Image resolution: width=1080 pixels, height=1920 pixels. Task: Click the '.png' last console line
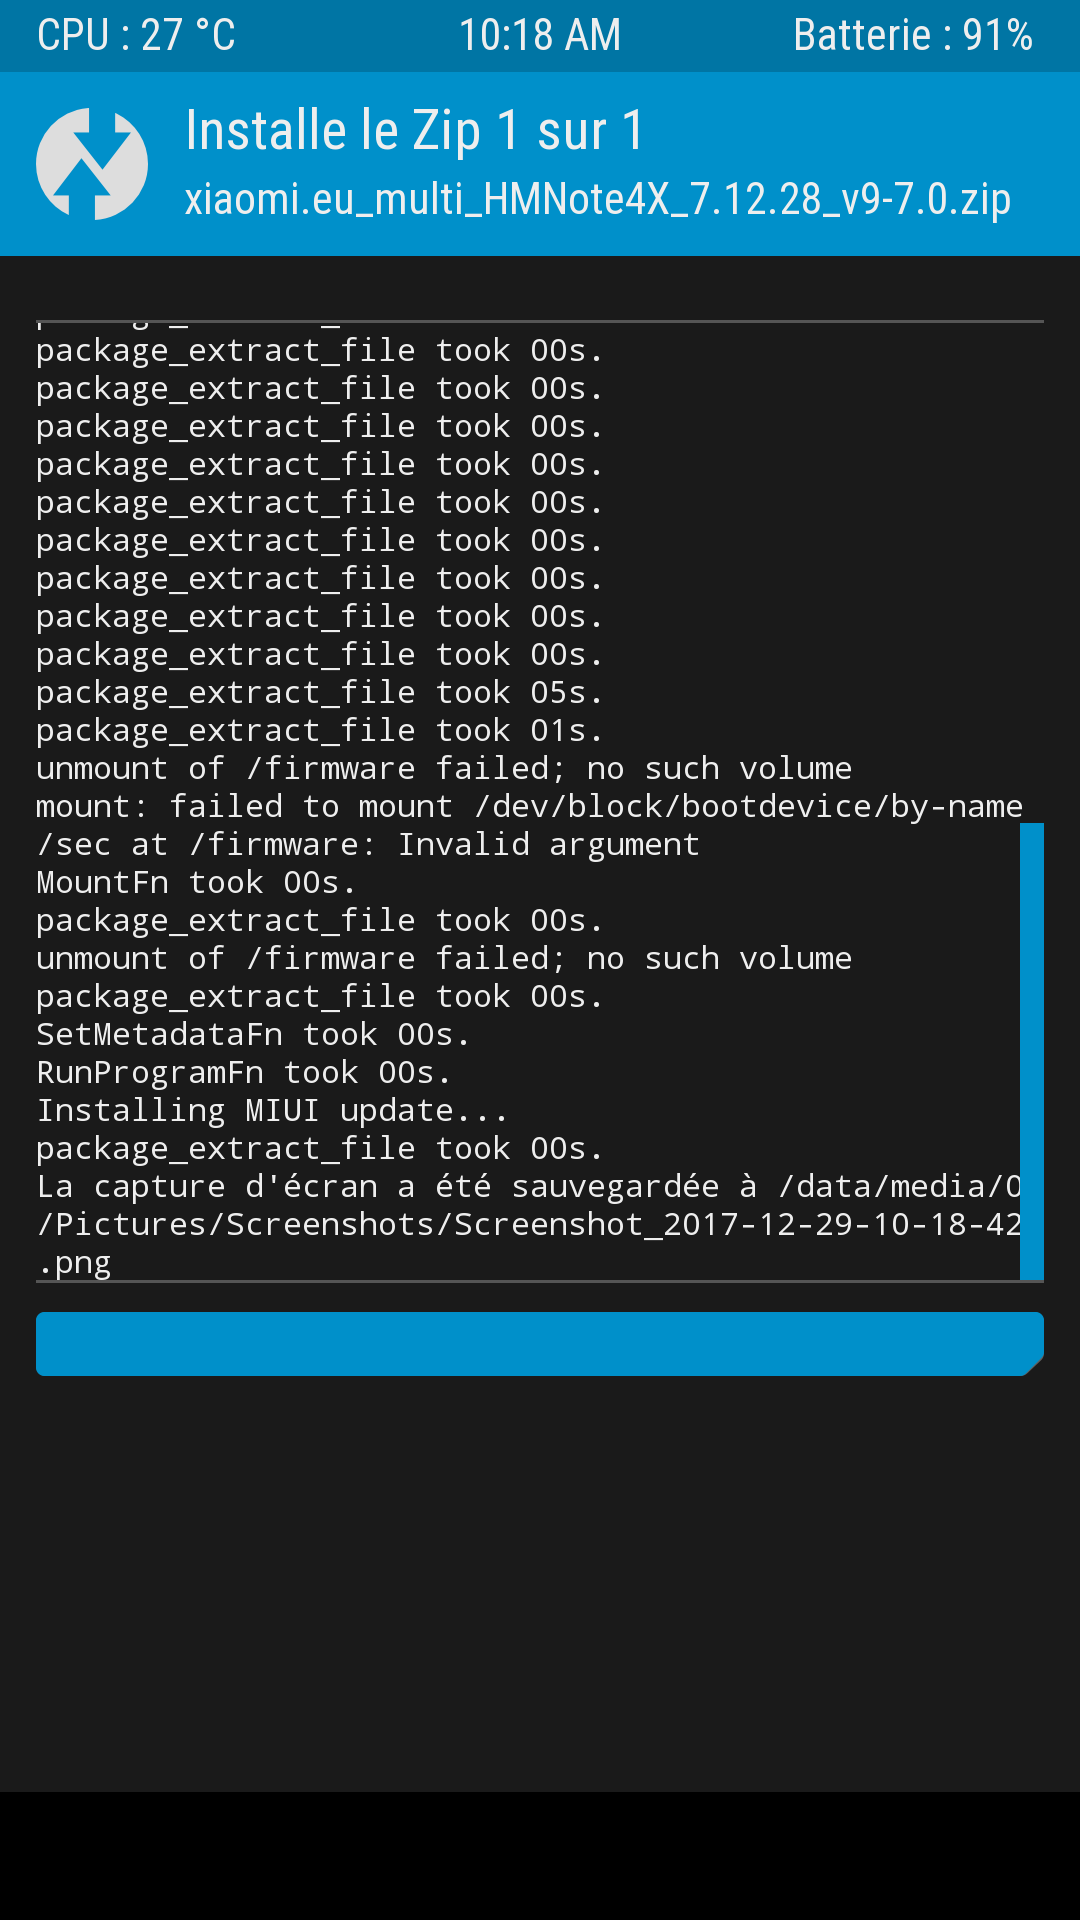tap(74, 1263)
